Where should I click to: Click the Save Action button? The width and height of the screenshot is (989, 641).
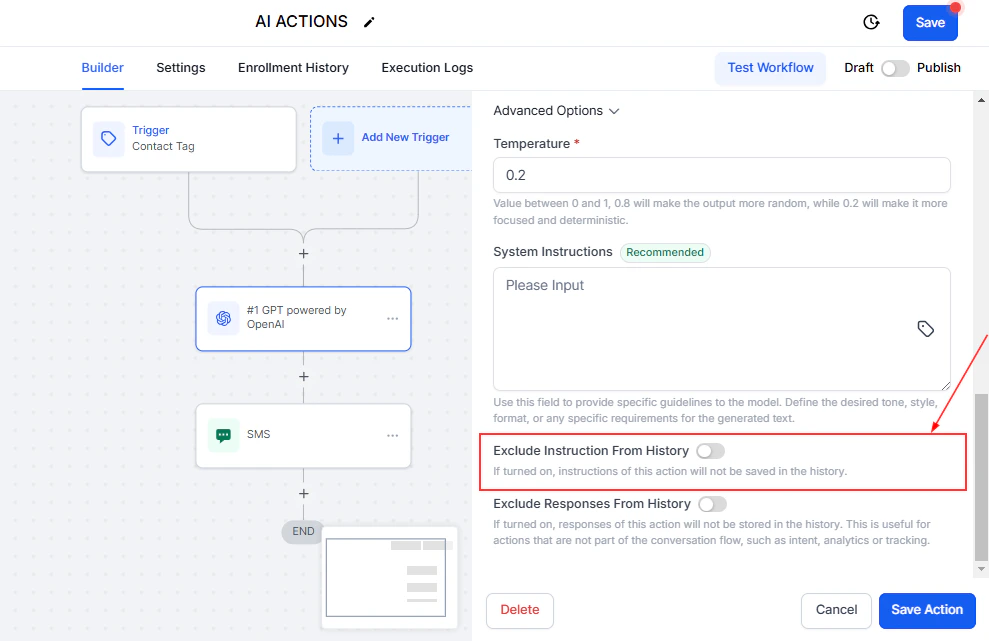click(927, 610)
